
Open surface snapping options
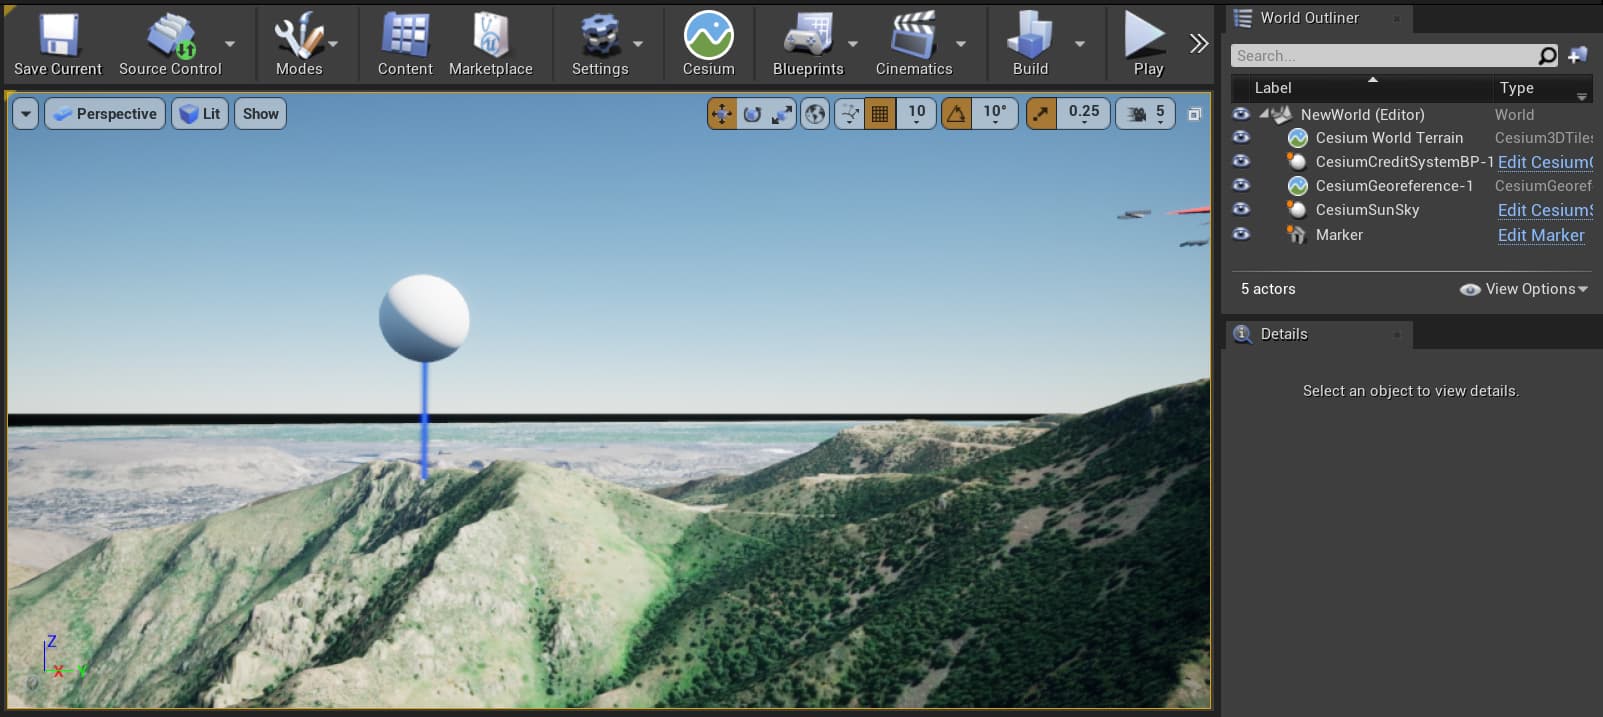849,114
